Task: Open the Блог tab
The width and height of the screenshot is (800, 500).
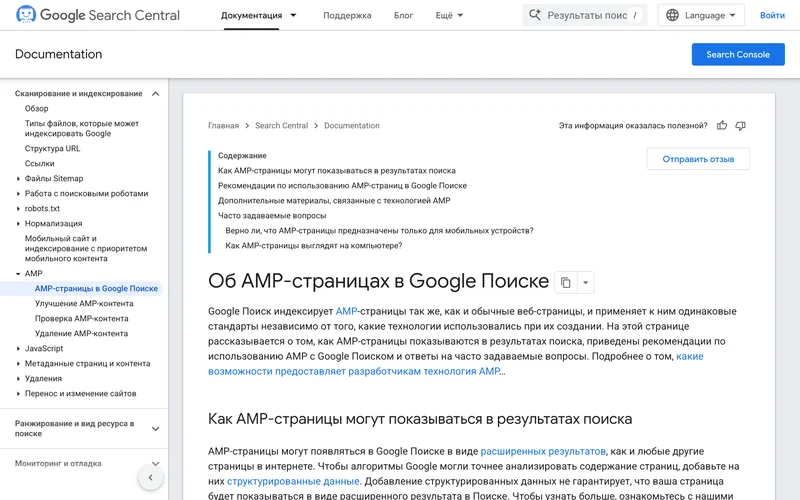Action: (403, 15)
